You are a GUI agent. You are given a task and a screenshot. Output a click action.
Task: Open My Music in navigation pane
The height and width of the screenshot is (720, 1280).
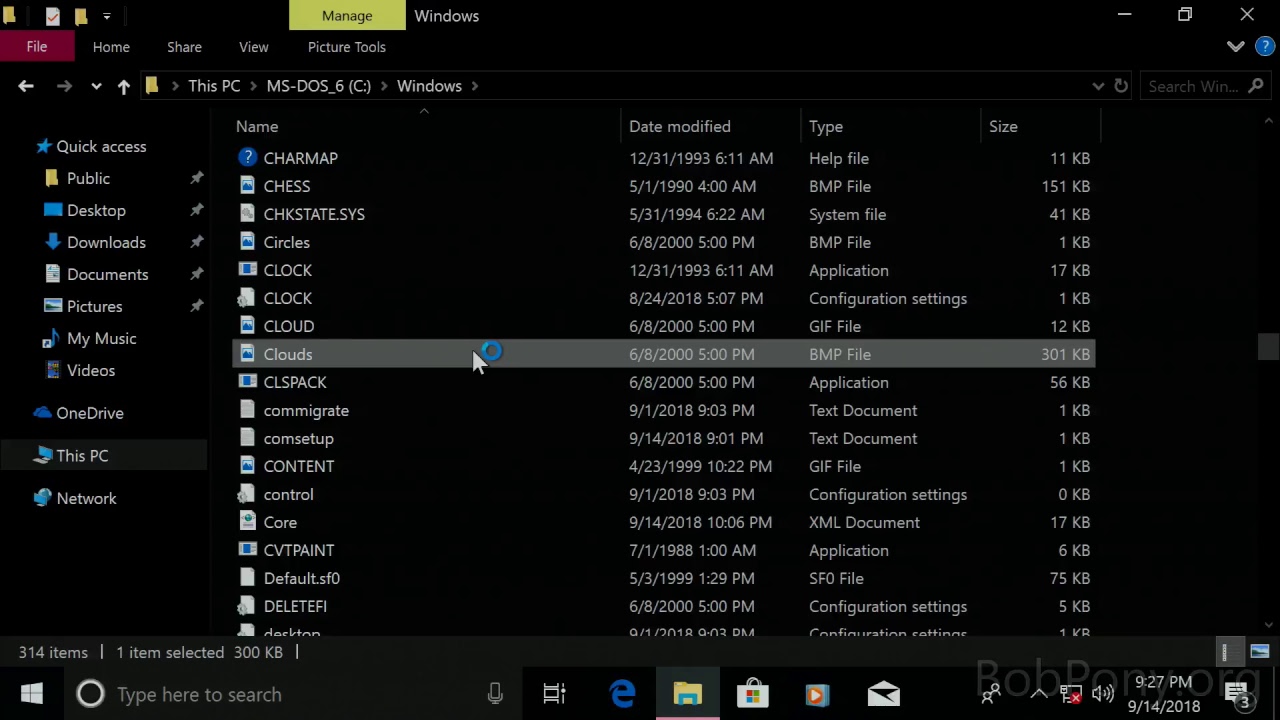click(x=101, y=338)
